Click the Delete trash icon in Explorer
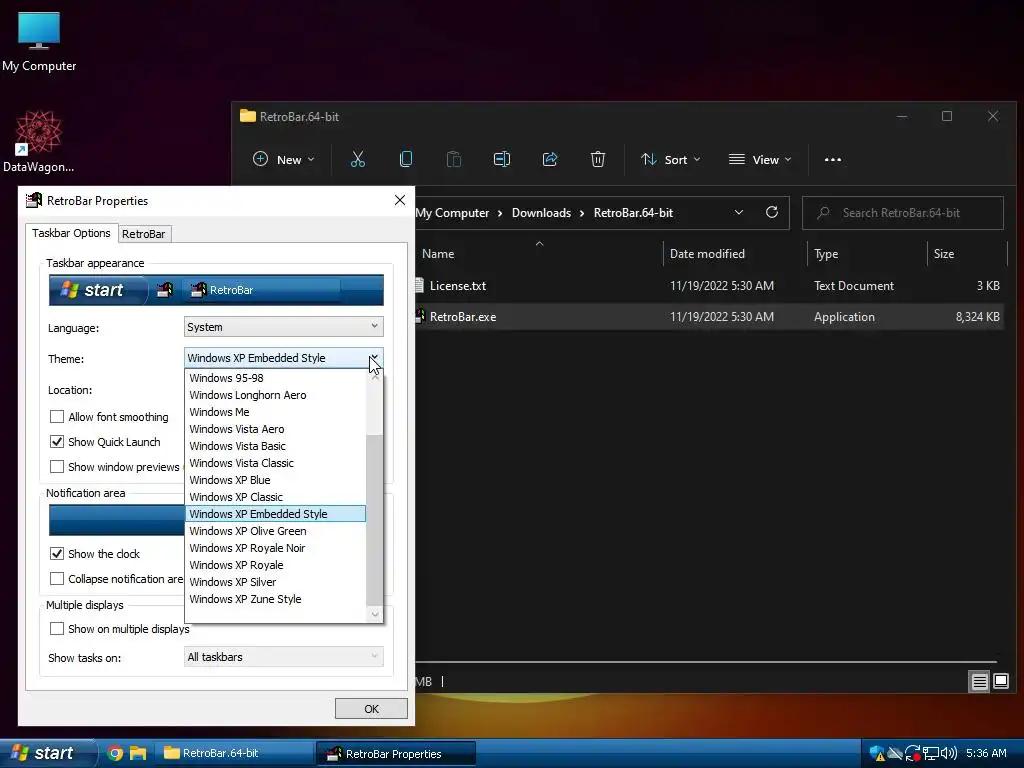The height and width of the screenshot is (768, 1024). pos(598,159)
